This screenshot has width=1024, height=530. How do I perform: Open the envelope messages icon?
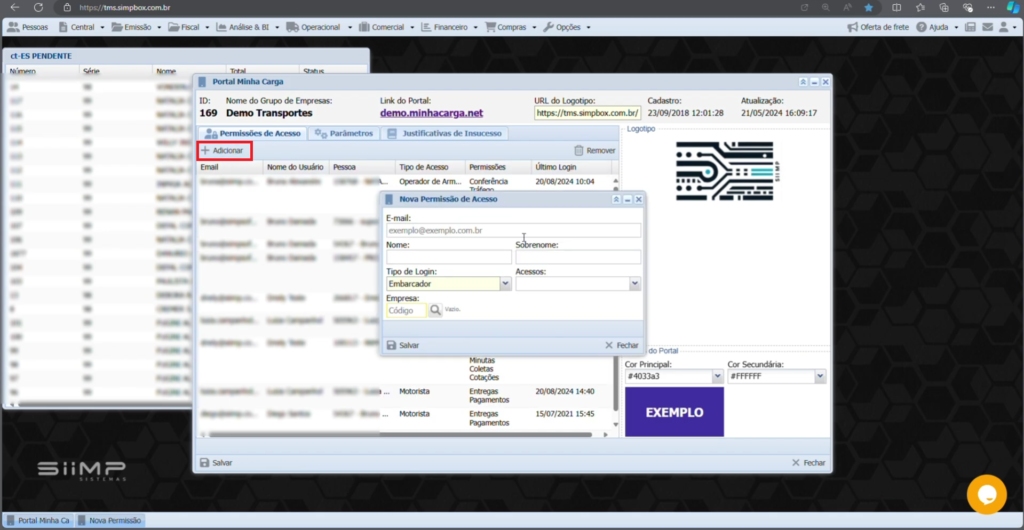[987, 27]
